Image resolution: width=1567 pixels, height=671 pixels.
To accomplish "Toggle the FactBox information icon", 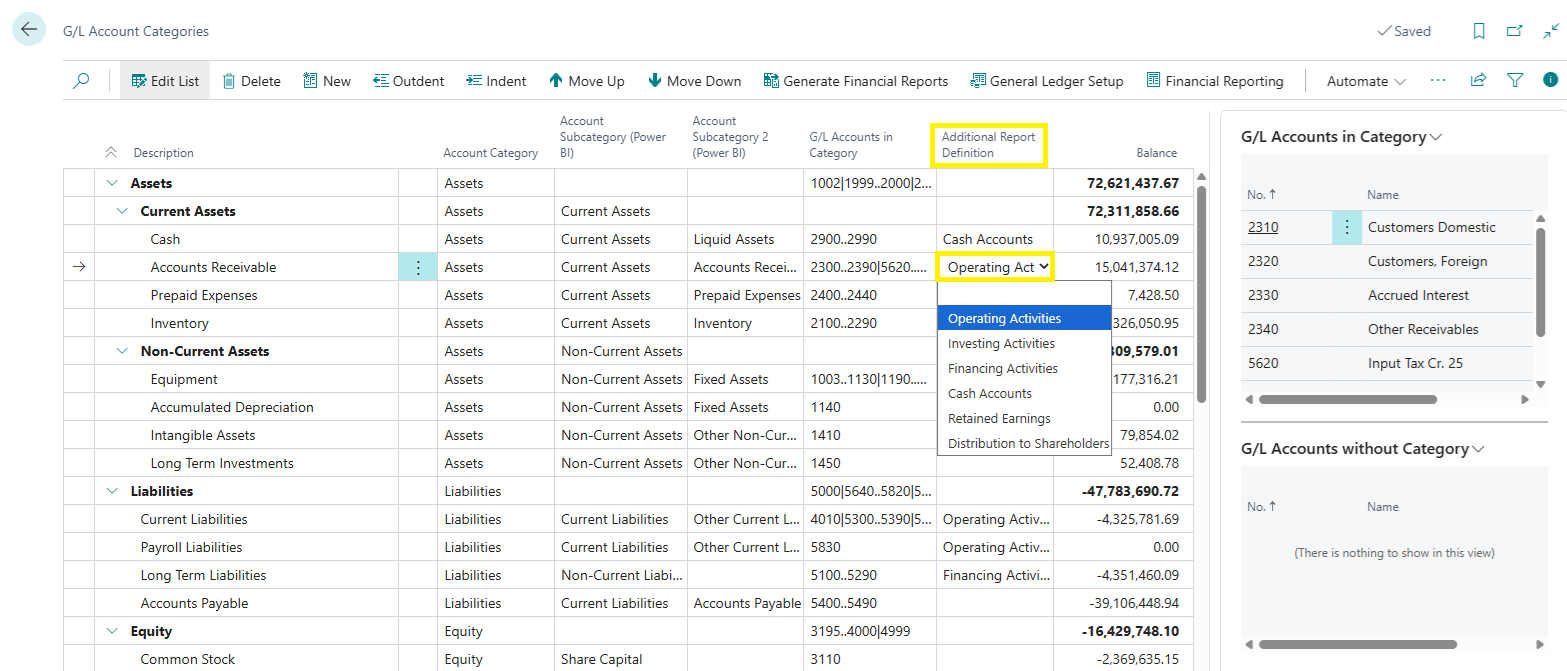I will [1550, 81].
